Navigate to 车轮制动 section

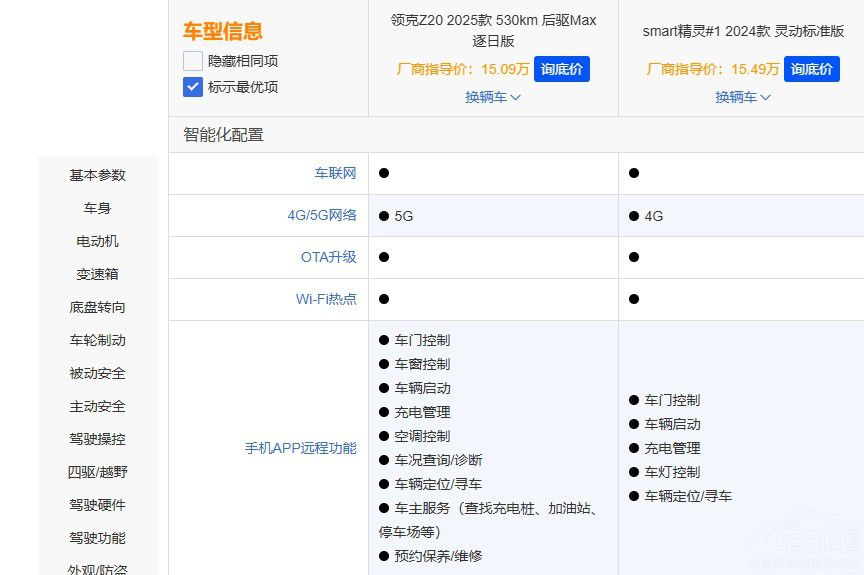98,340
